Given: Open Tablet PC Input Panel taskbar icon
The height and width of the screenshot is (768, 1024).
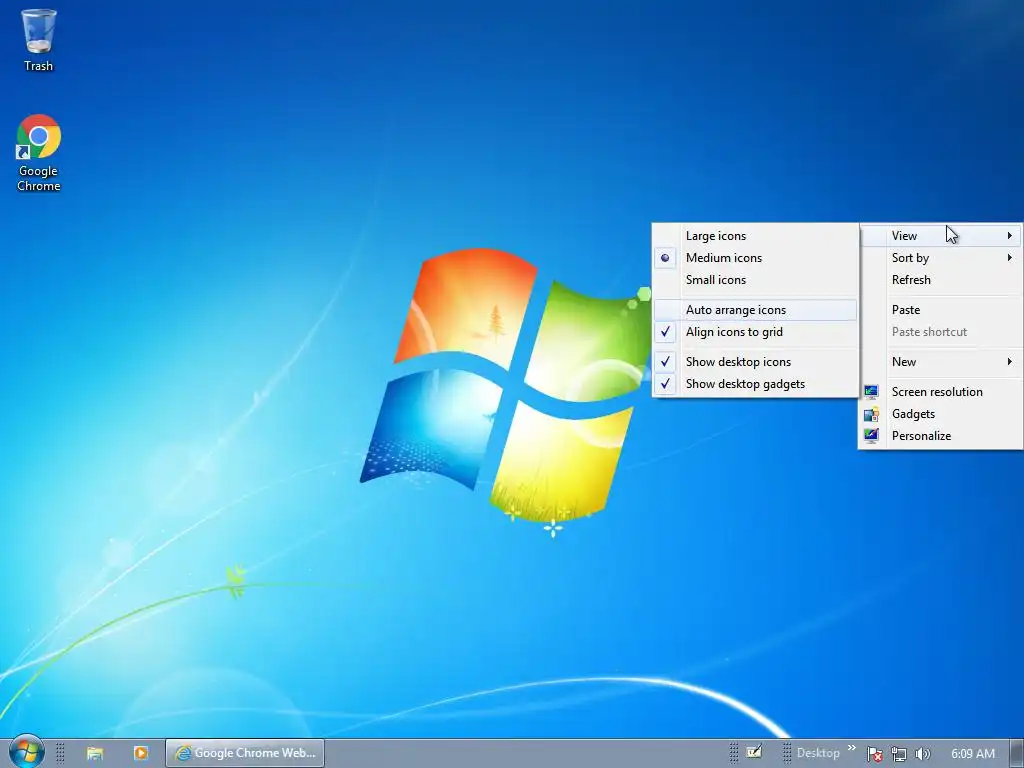Looking at the screenshot, I should pos(754,752).
